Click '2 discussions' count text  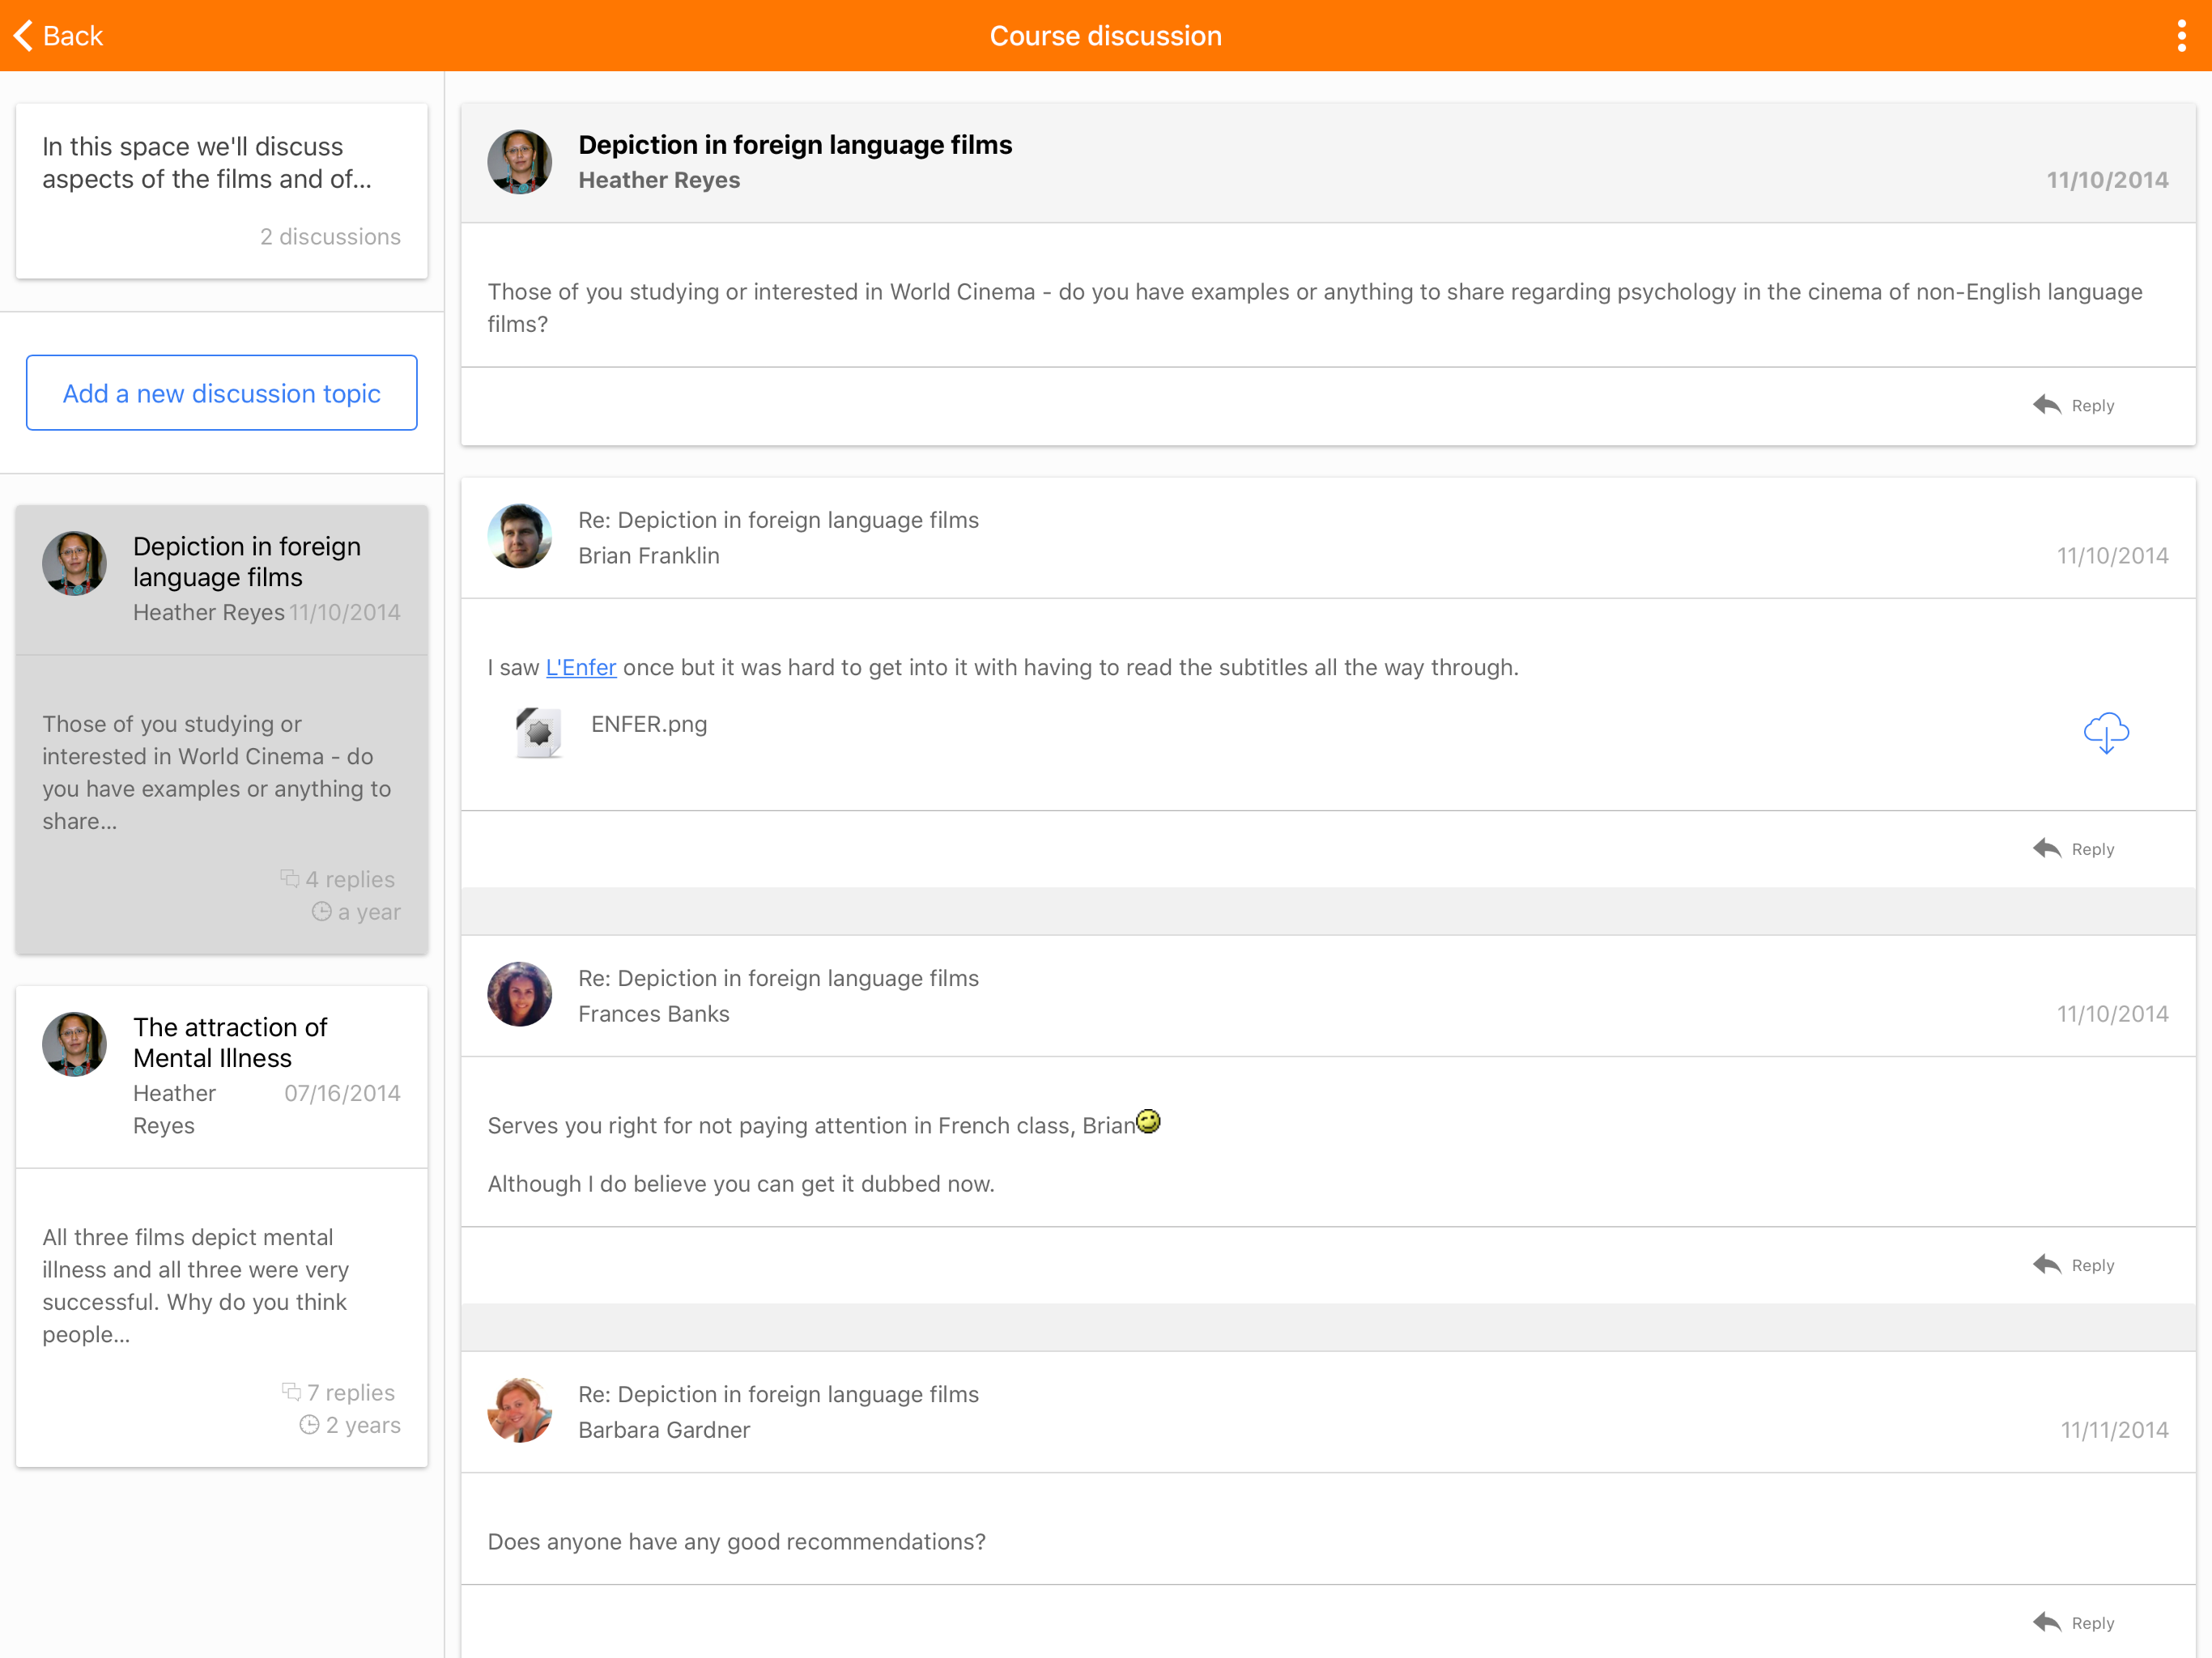click(x=331, y=237)
